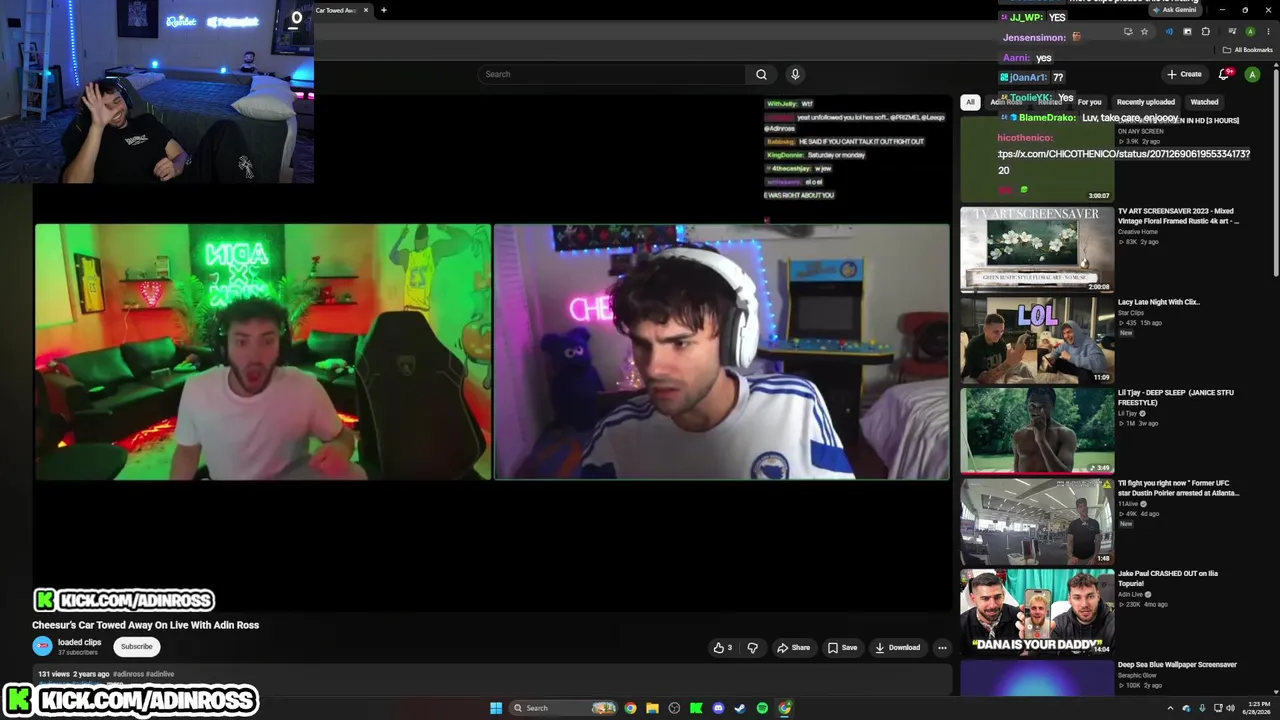
Task: Open Windows Start menu
Action: [496, 708]
